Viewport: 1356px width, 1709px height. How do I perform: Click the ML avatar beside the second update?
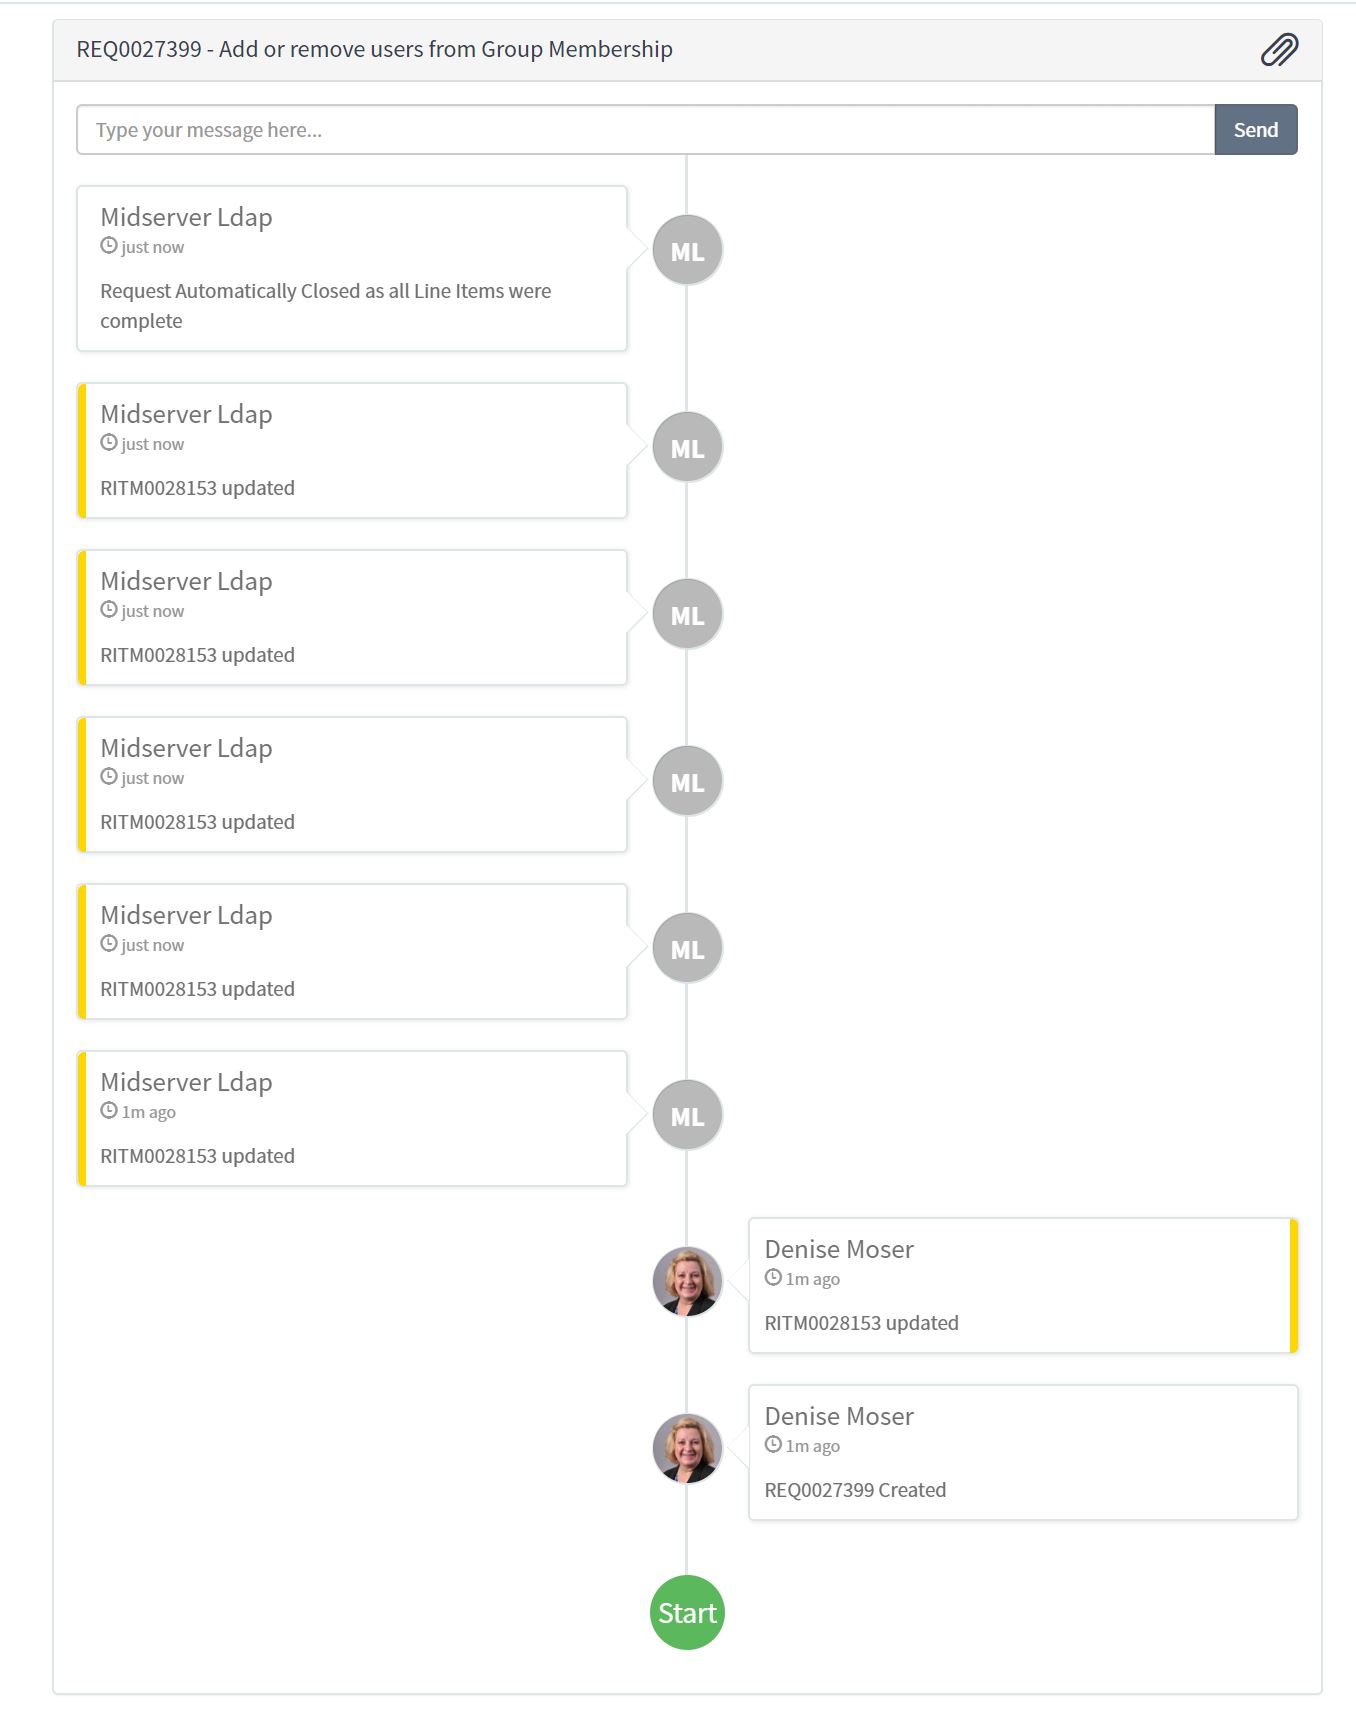point(686,446)
